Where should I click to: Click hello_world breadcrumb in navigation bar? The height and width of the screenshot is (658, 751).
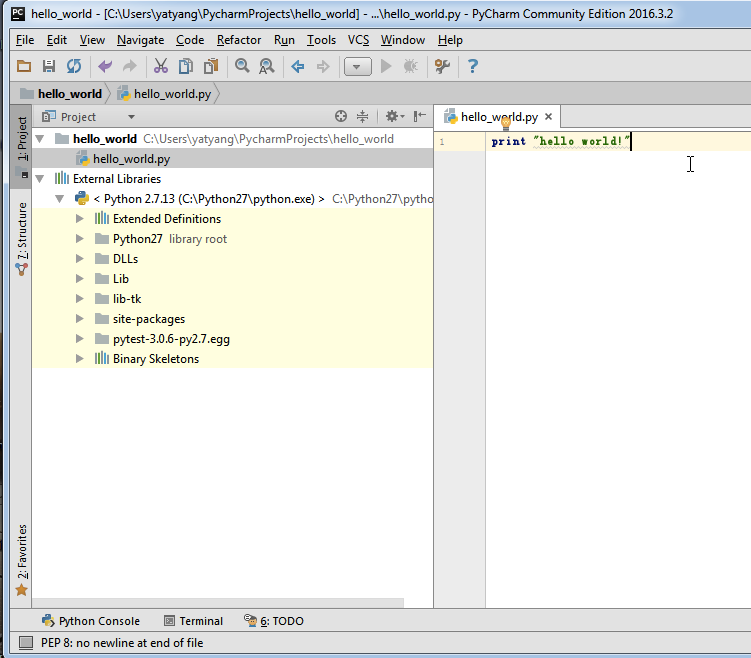[x=61, y=94]
